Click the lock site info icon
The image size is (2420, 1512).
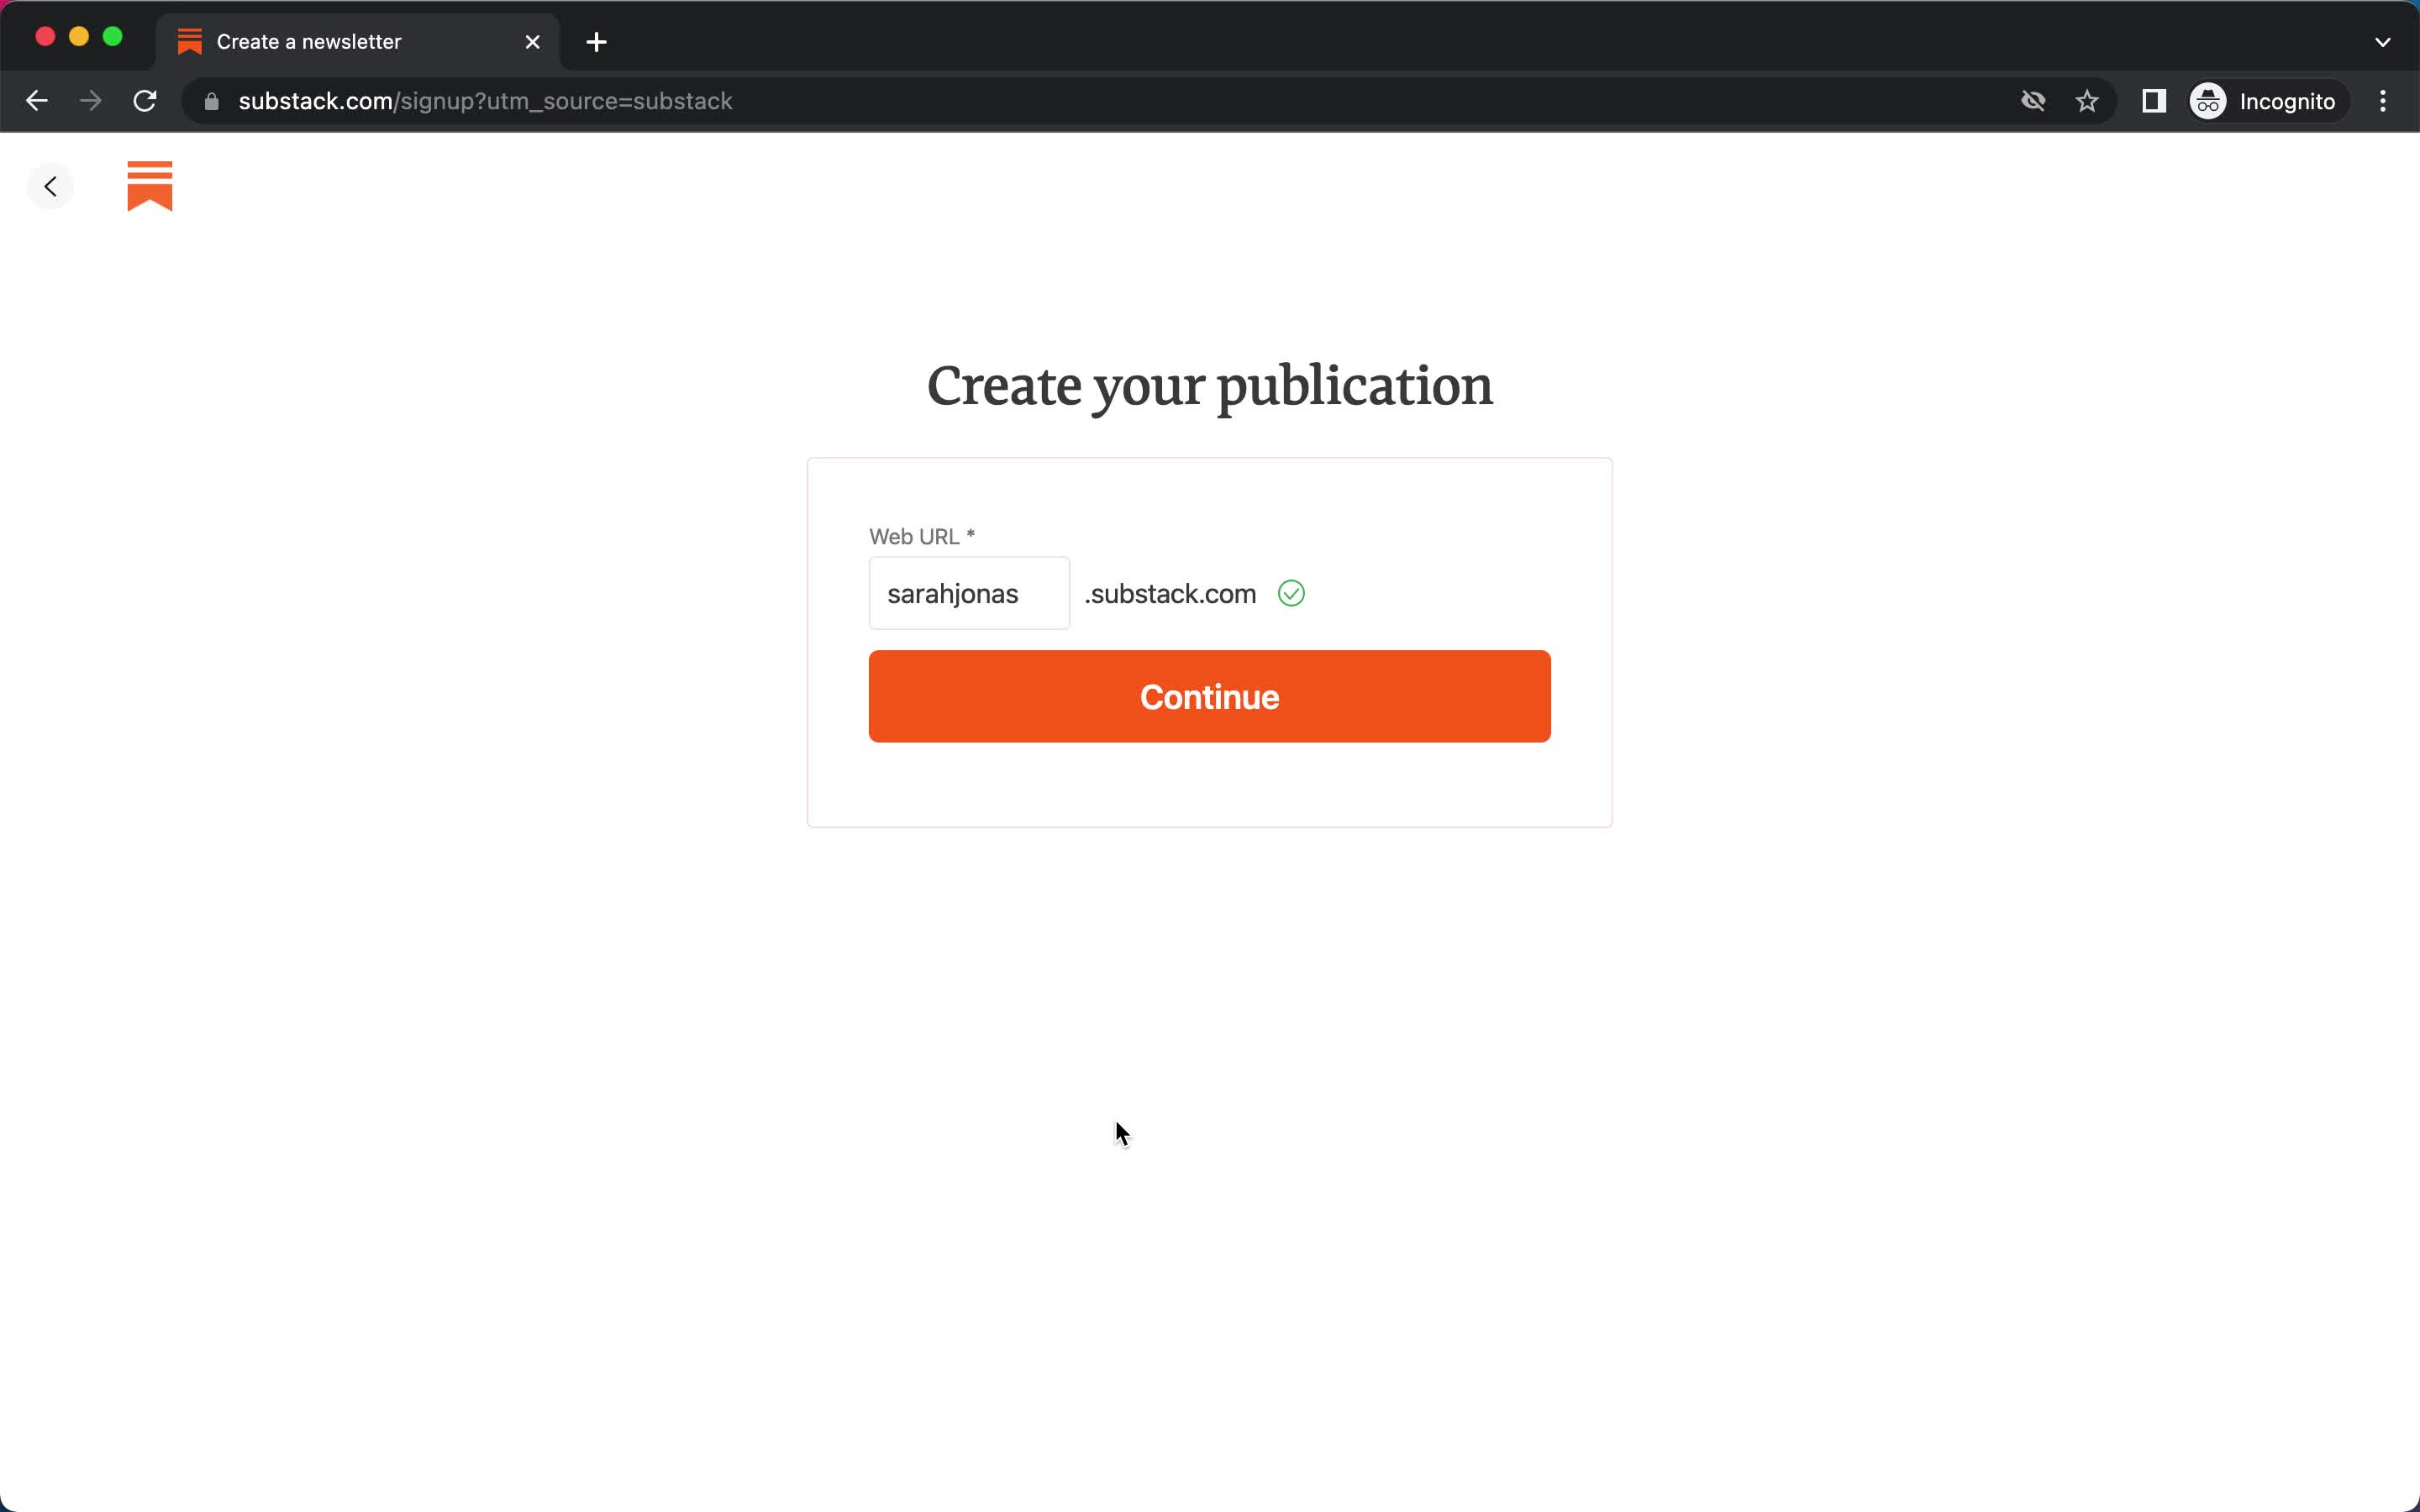coord(211,101)
